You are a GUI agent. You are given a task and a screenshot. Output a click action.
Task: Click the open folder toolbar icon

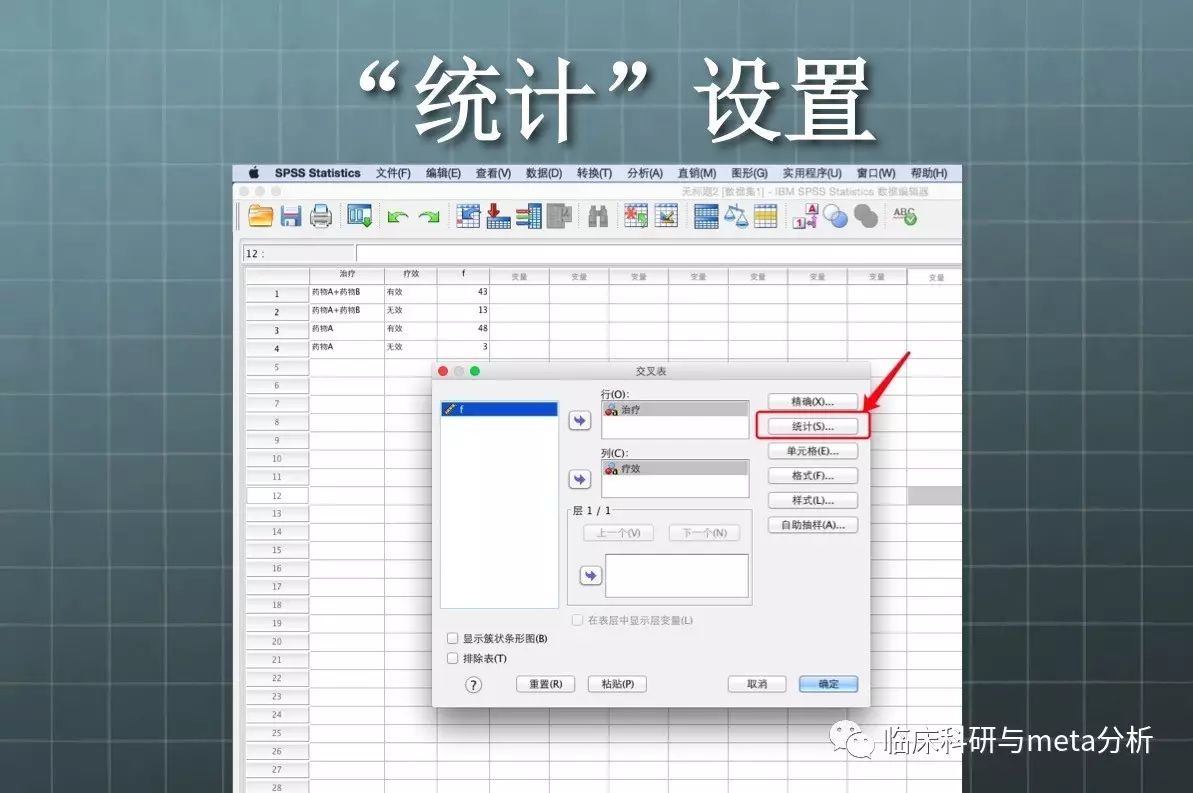tap(260, 217)
